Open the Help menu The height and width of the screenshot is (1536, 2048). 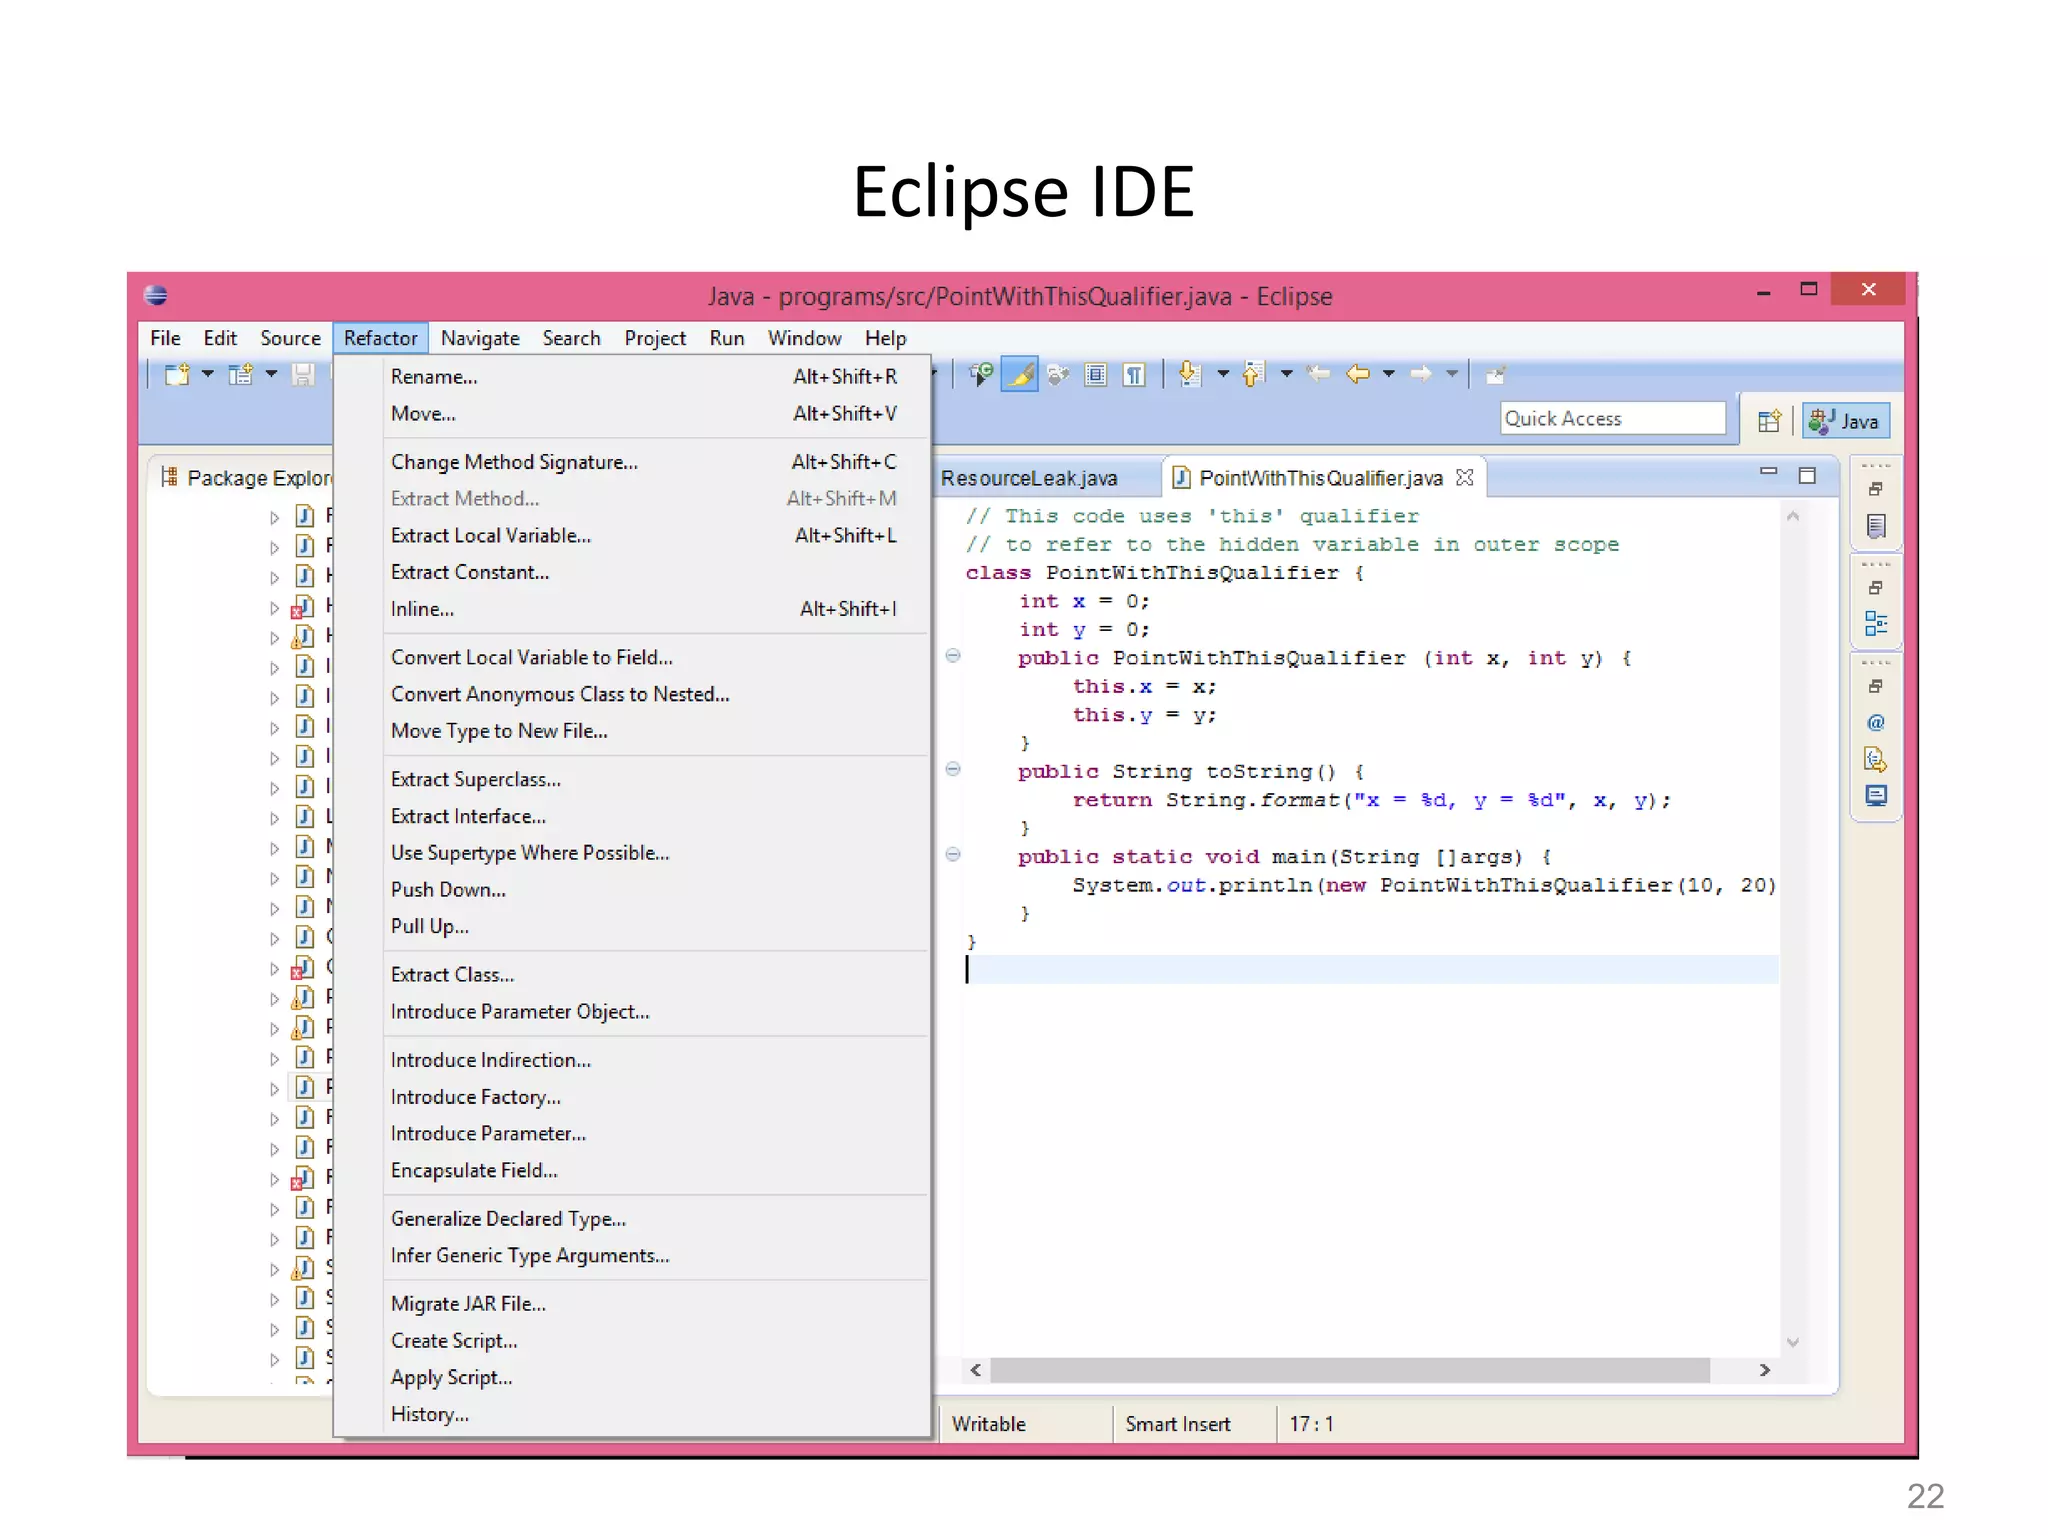pyautogui.click(x=885, y=338)
